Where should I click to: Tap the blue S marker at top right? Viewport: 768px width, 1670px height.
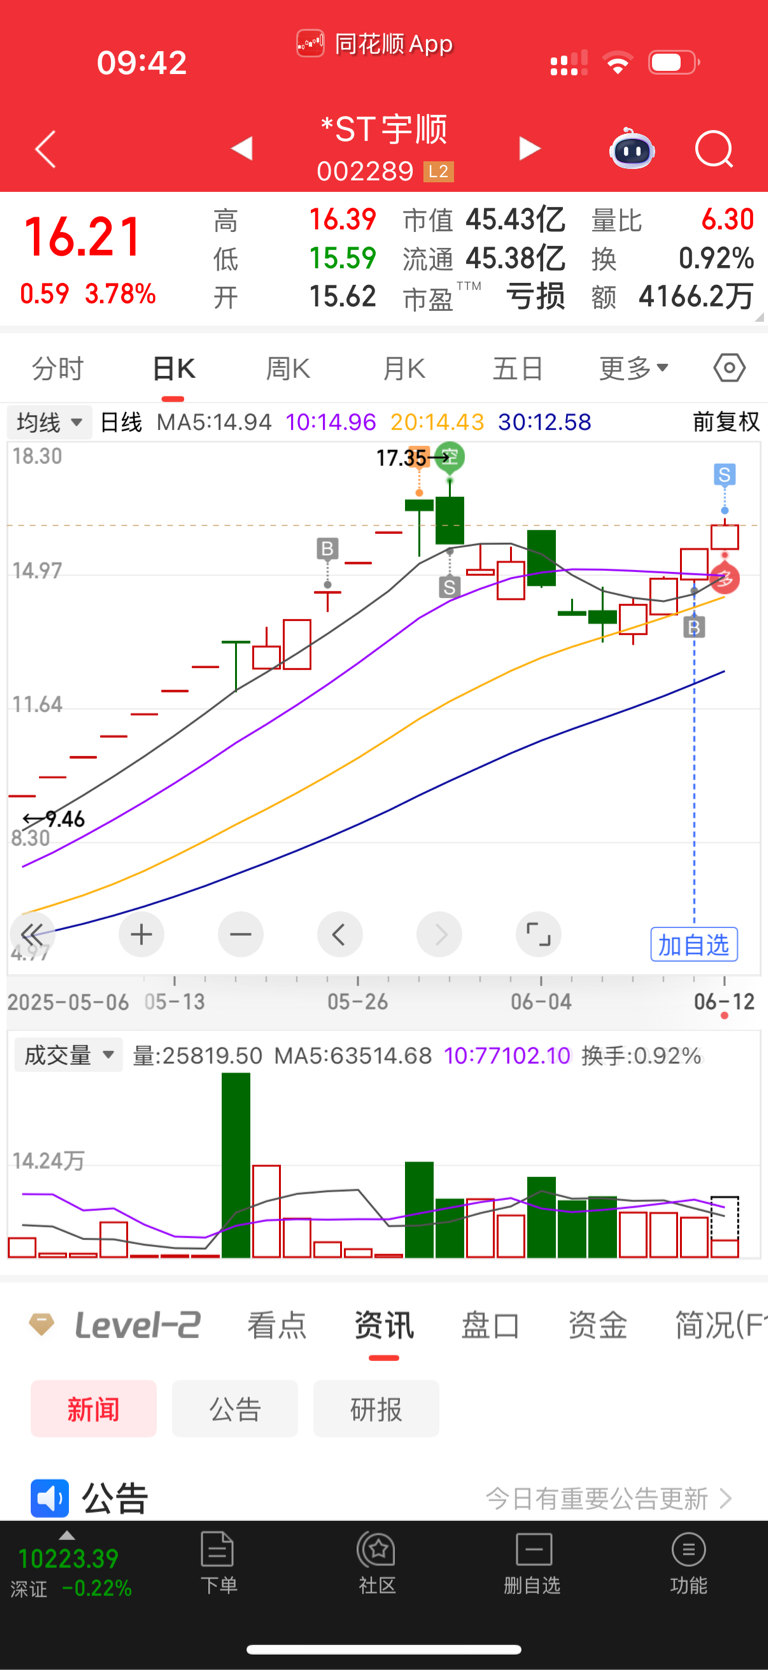(x=725, y=474)
